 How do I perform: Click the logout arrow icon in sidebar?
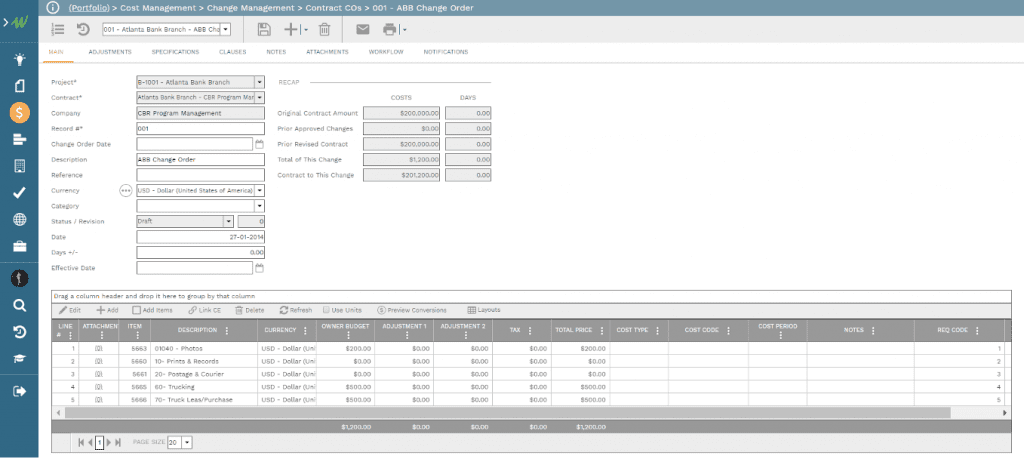pyautogui.click(x=20, y=391)
